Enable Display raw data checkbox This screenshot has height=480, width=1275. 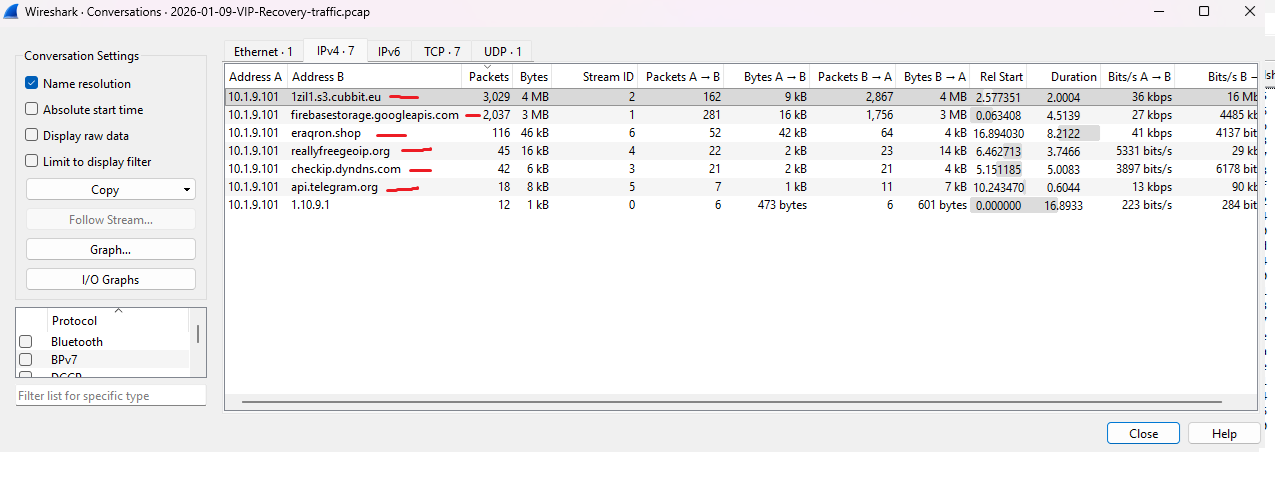[x=32, y=136]
